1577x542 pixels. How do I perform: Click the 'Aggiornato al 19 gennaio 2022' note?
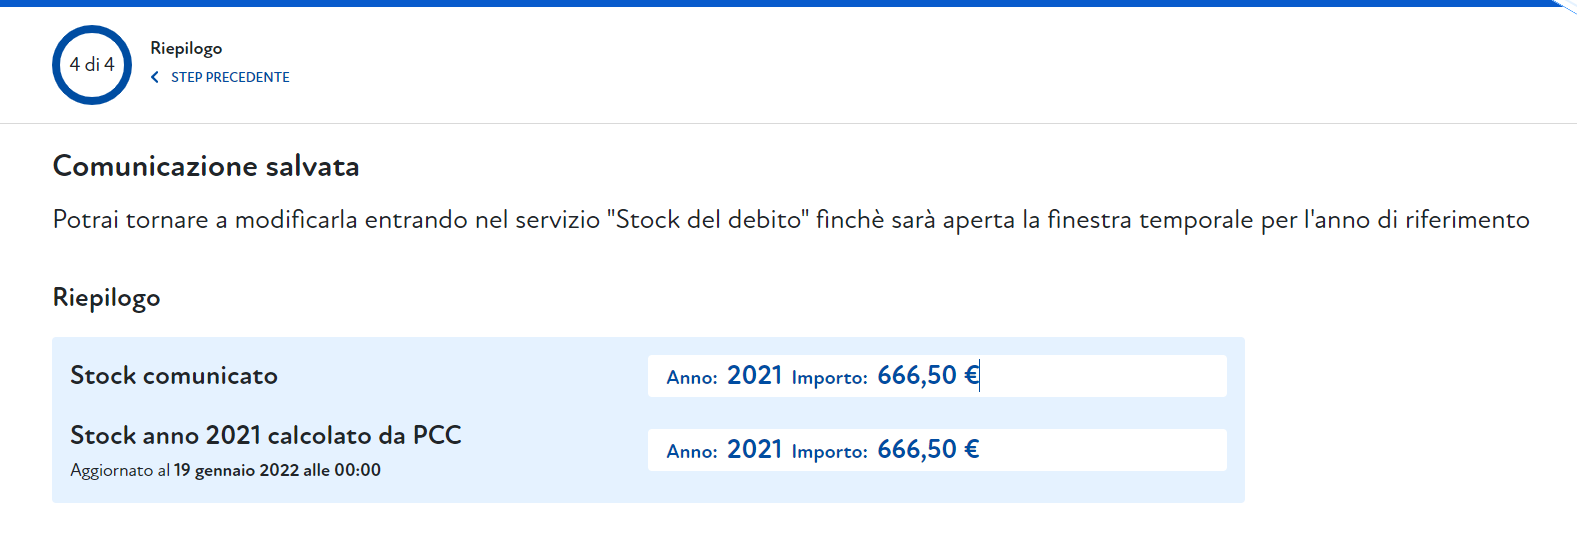point(225,470)
